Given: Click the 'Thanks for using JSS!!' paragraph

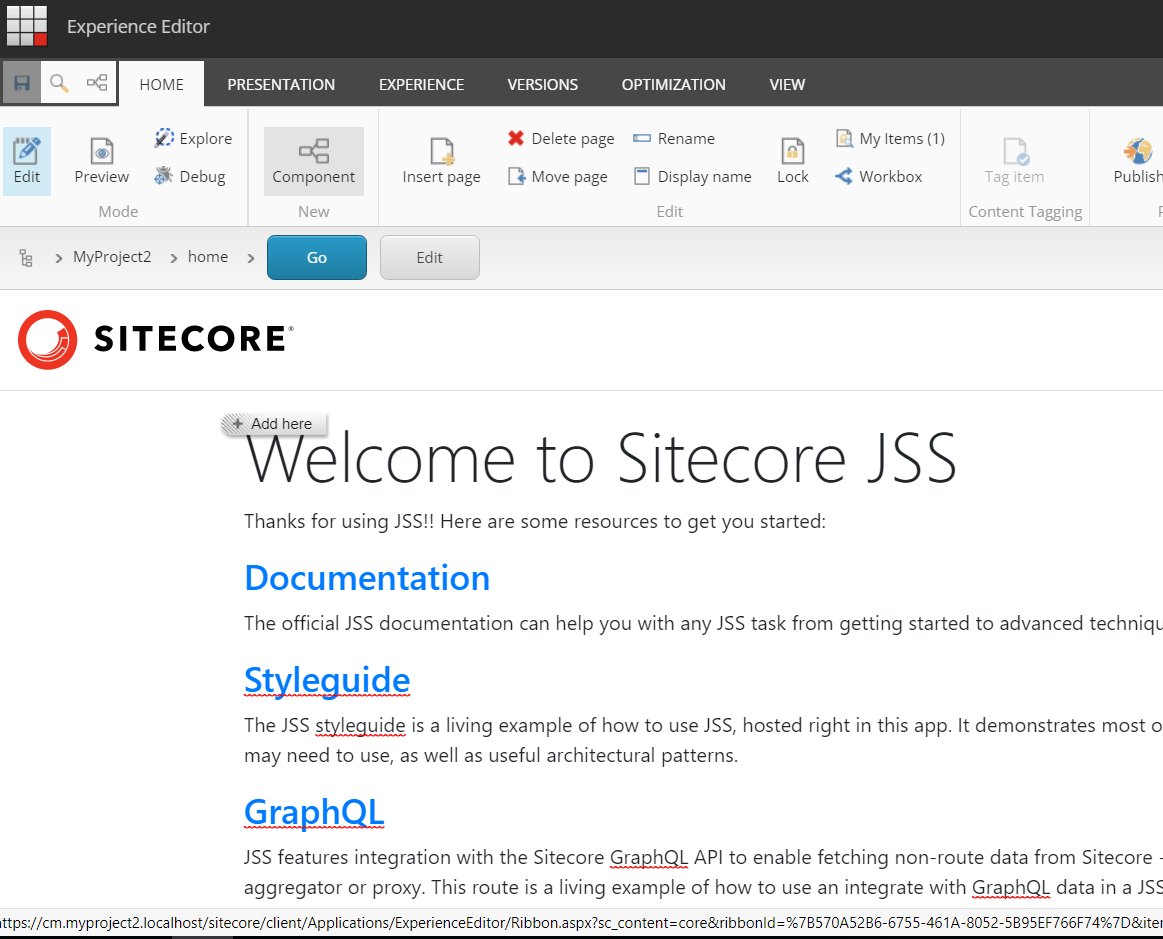Looking at the screenshot, I should coord(535,521).
